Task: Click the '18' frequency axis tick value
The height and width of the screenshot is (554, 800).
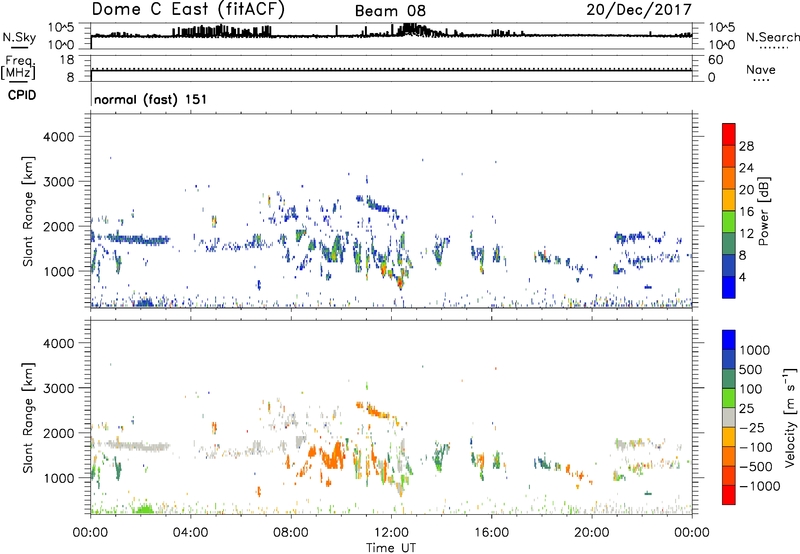Action: coord(67,60)
